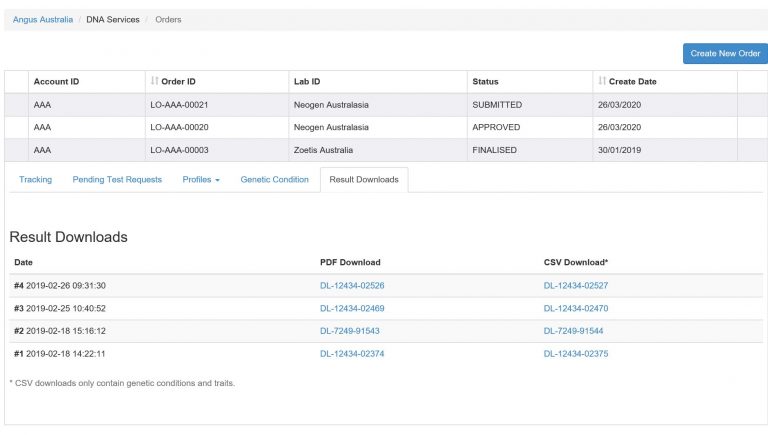Download PDF DL-7249-91543
The width and height of the screenshot is (768, 435).
click(349, 331)
